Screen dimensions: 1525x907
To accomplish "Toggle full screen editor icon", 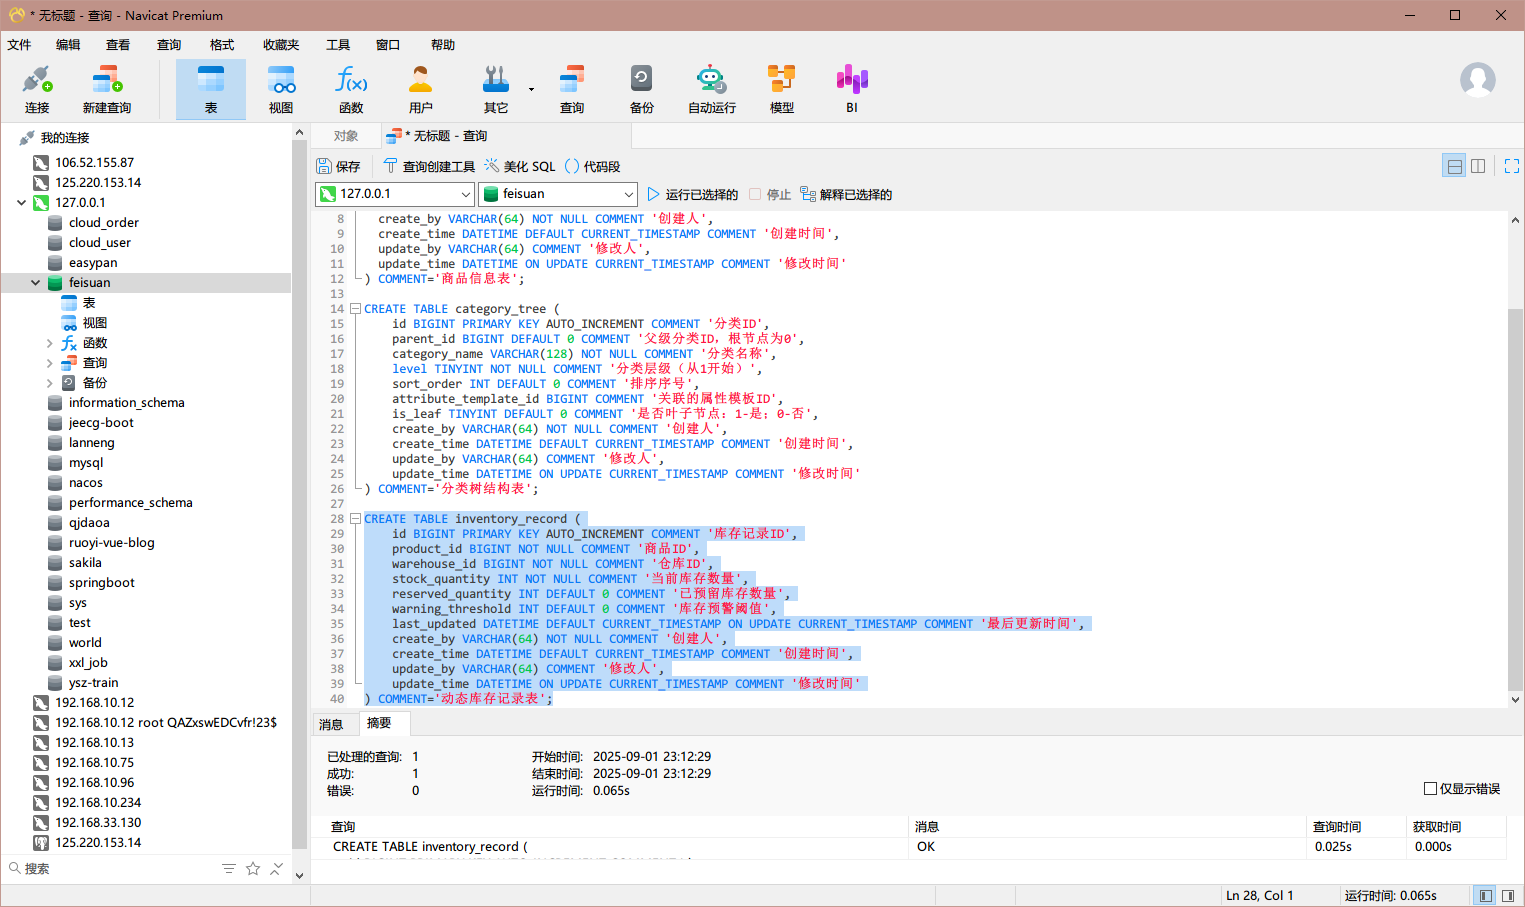I will (x=1512, y=166).
